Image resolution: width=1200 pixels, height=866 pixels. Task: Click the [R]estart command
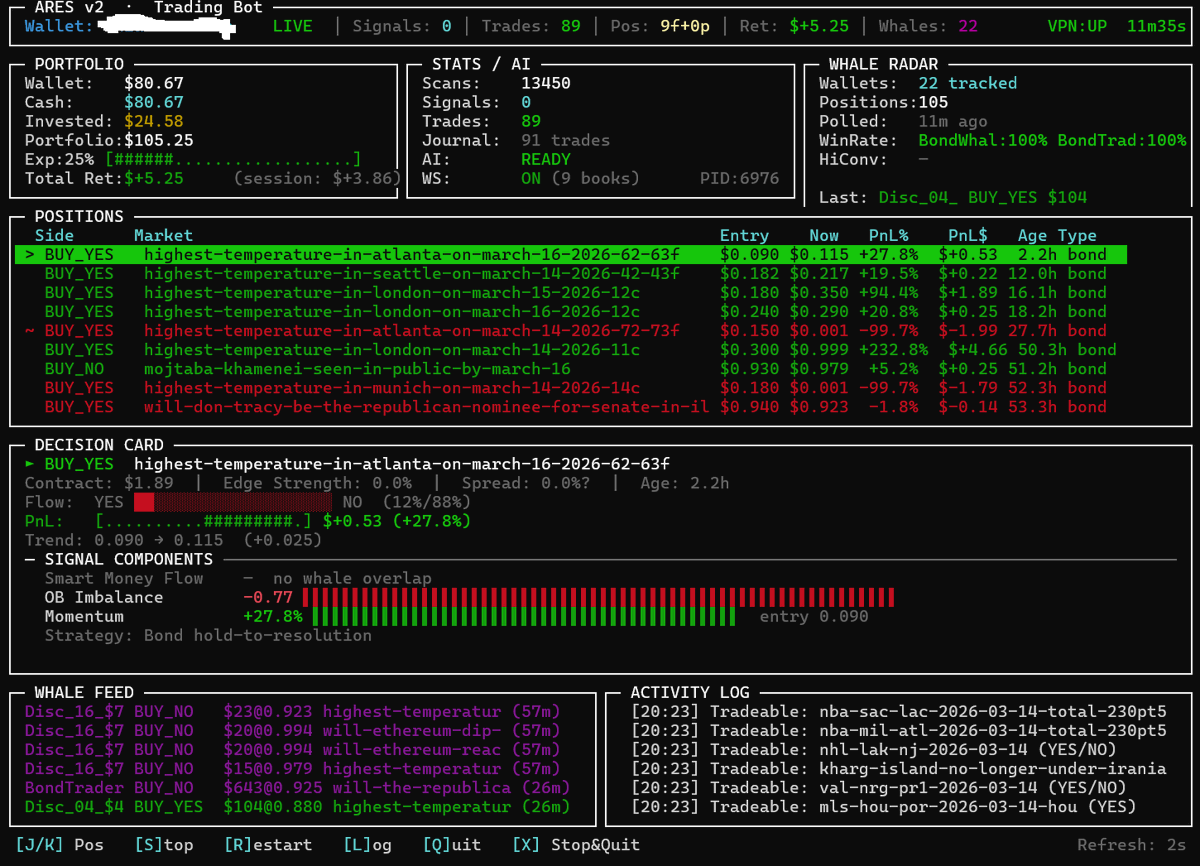point(268,845)
